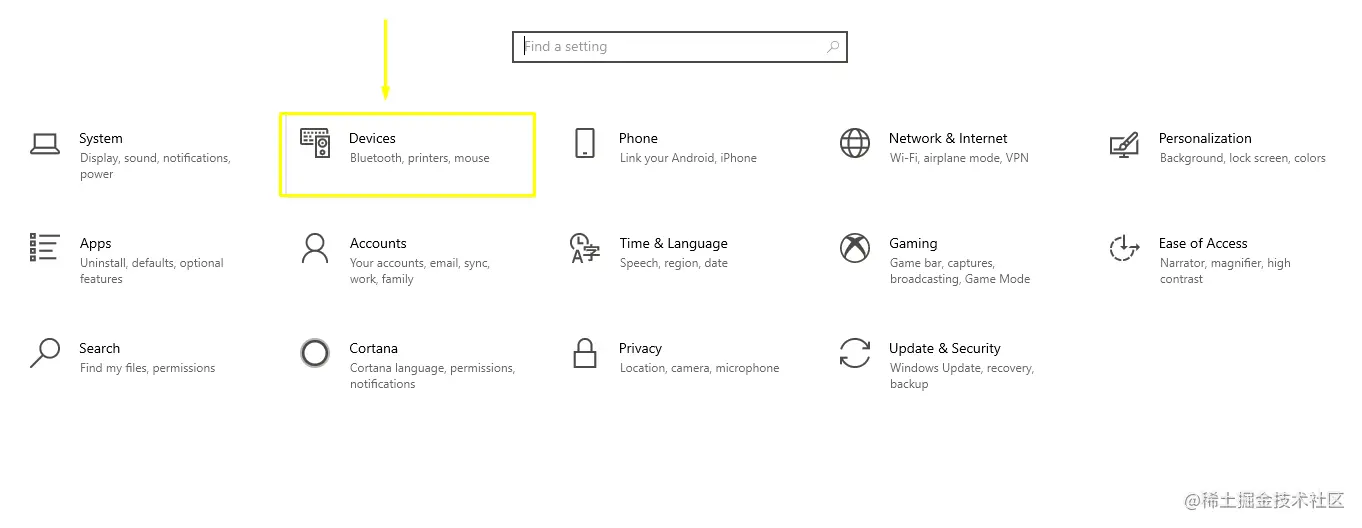Open Phone settings title
Viewport: 1362px width, 528px height.
click(x=638, y=138)
